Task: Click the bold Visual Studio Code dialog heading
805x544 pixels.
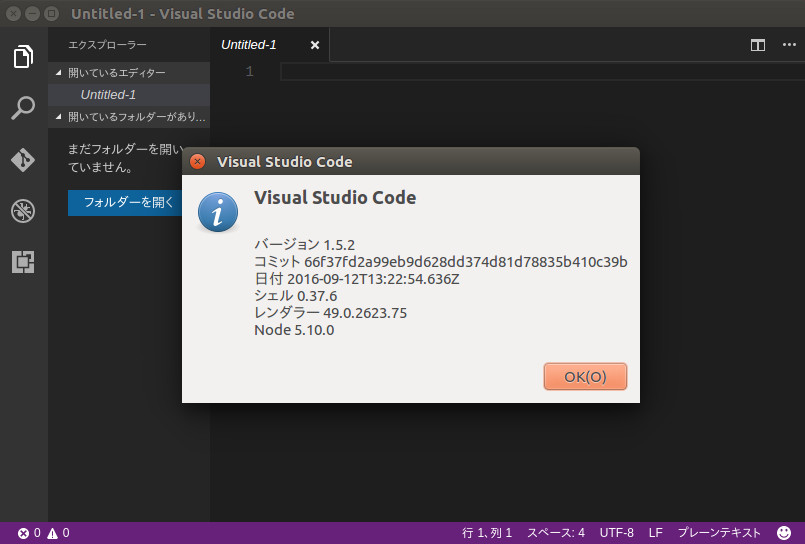Action: click(335, 198)
